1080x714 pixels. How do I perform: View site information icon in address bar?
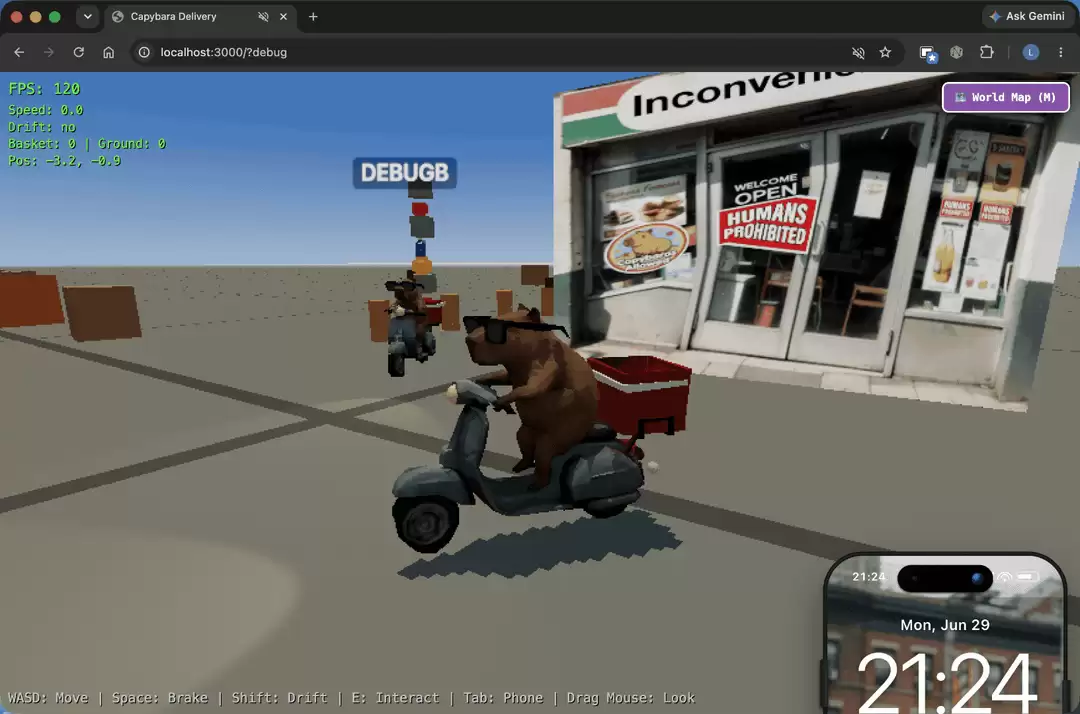[144, 52]
